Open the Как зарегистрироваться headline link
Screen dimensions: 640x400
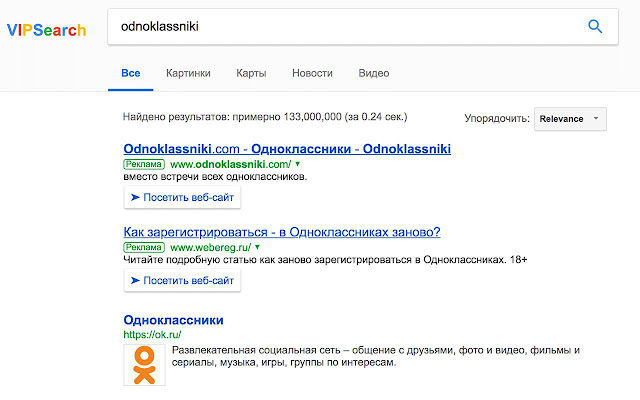click(x=281, y=232)
